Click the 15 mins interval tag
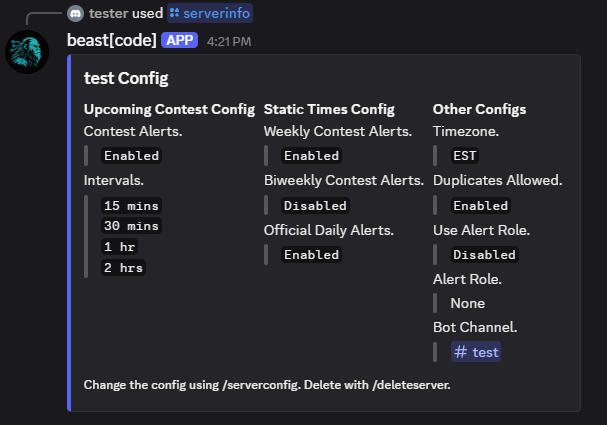607x425 pixels. tap(131, 206)
